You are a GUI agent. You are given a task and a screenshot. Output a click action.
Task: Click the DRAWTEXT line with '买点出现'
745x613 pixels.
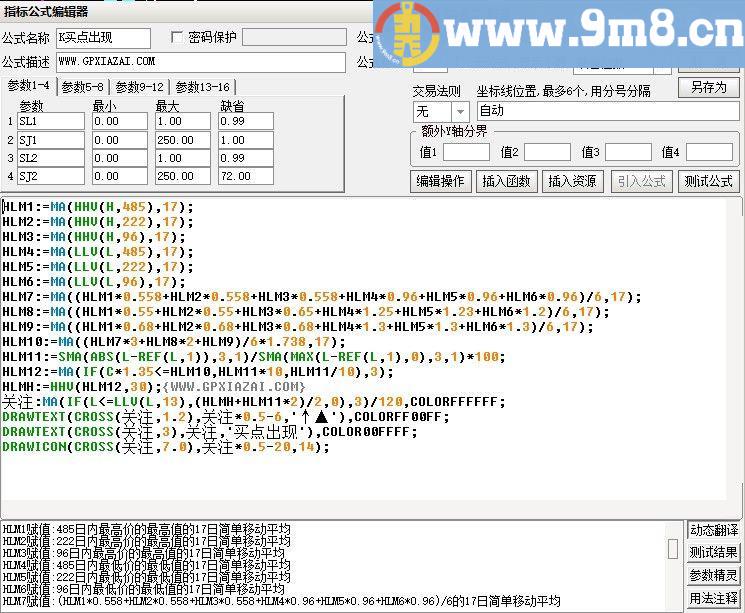tap(210, 432)
